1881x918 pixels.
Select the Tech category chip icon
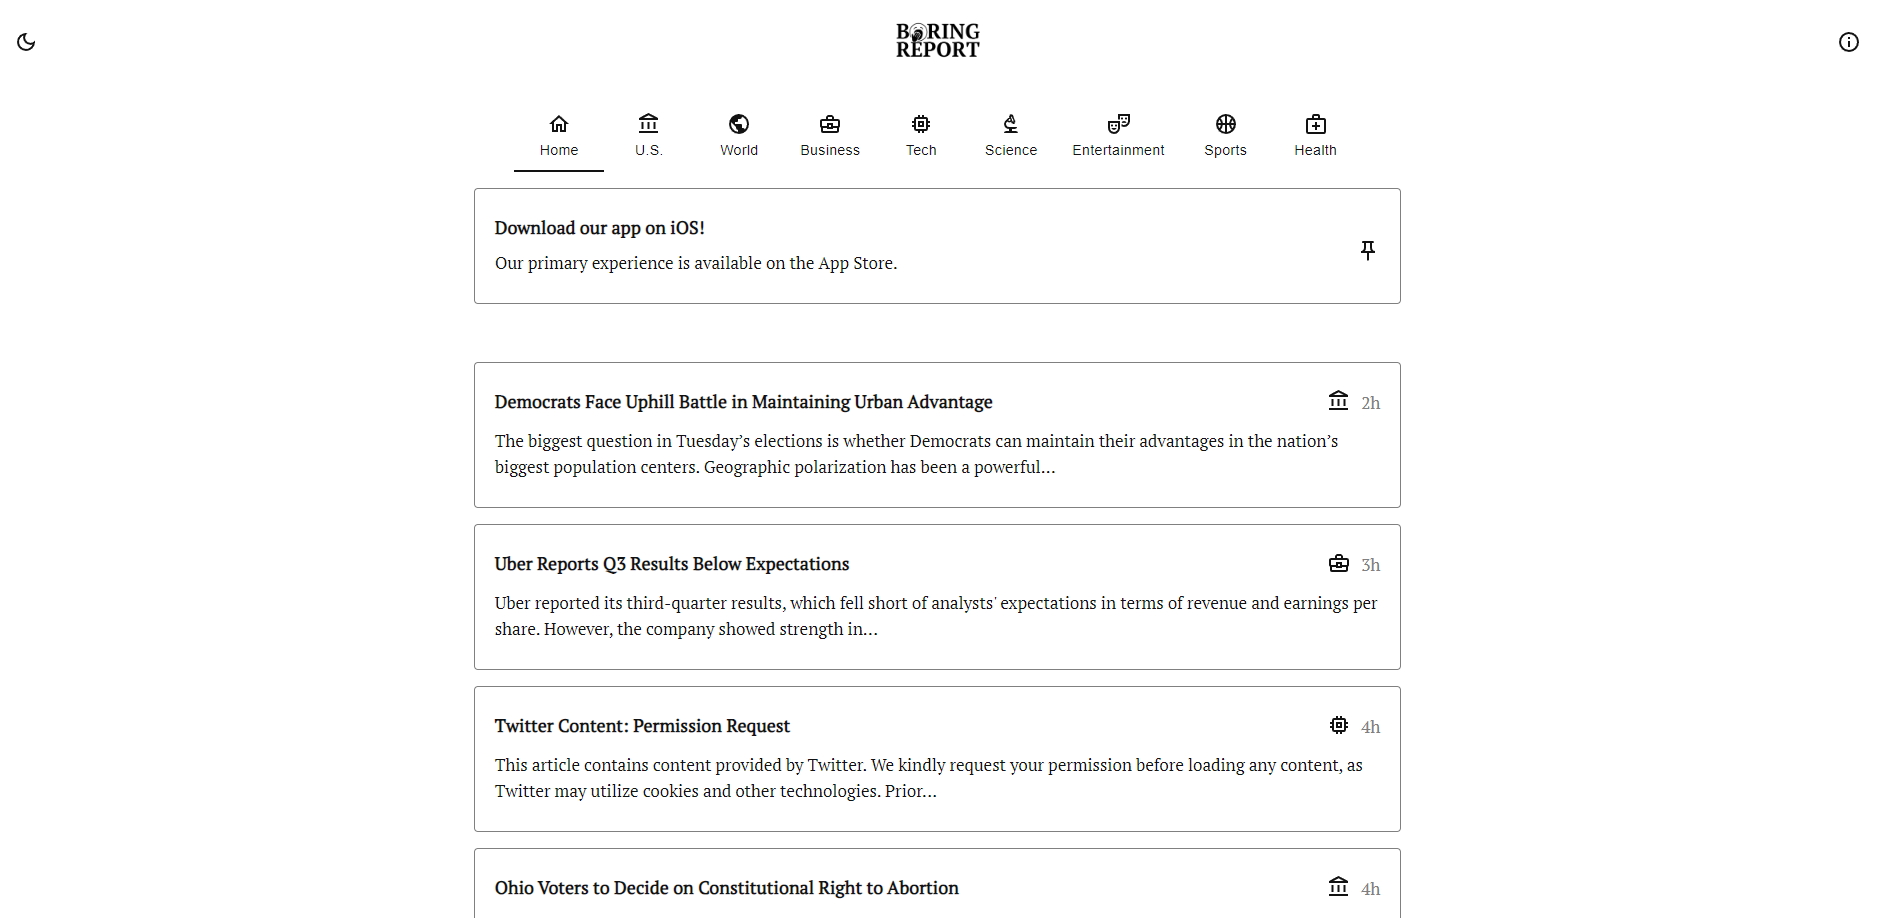coord(920,124)
